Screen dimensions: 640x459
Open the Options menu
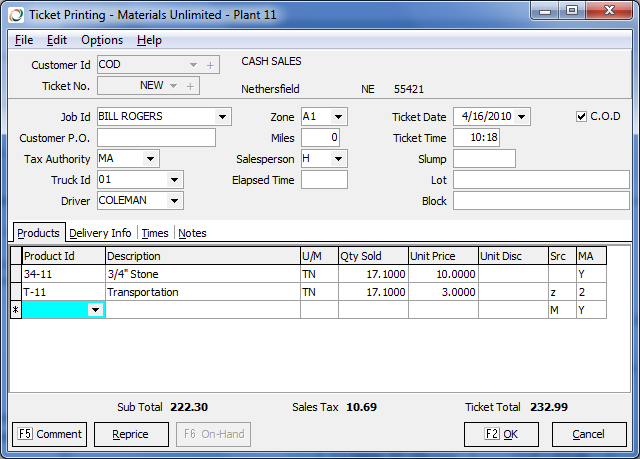[x=102, y=40]
